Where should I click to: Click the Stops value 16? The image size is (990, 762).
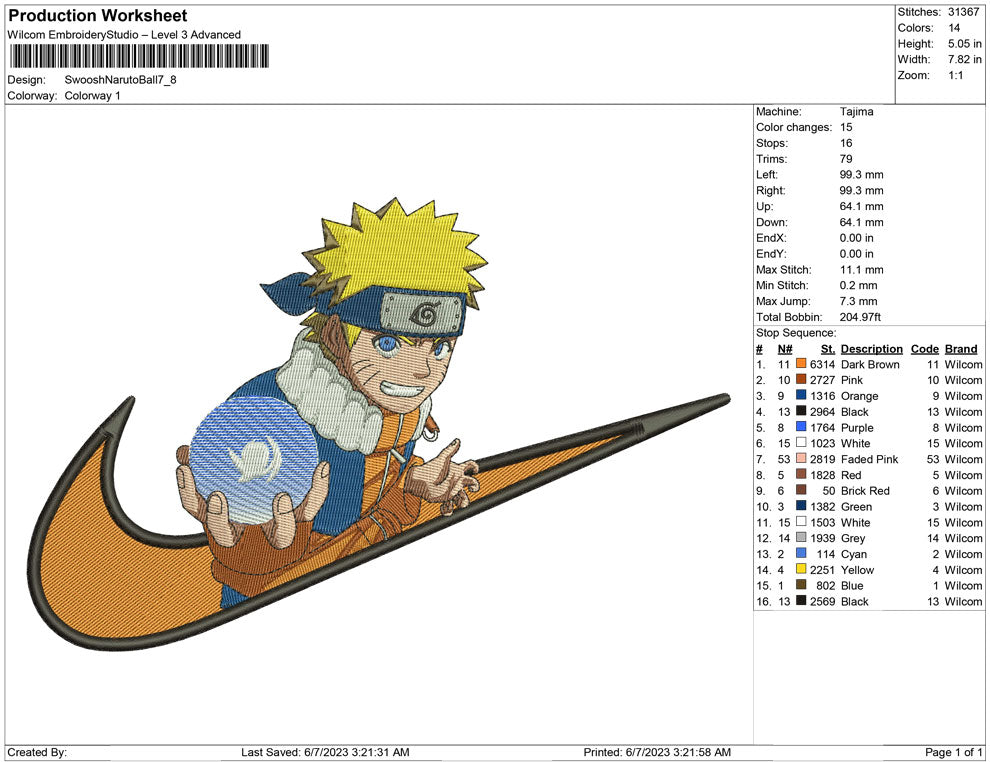[845, 143]
